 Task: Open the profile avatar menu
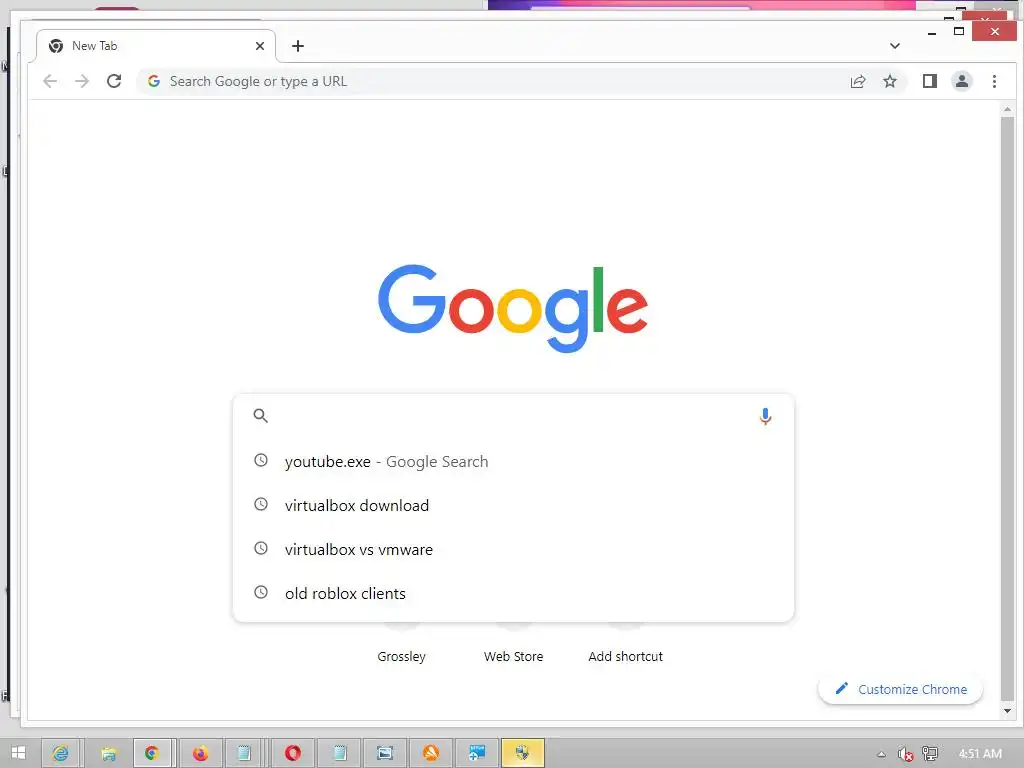pos(962,82)
